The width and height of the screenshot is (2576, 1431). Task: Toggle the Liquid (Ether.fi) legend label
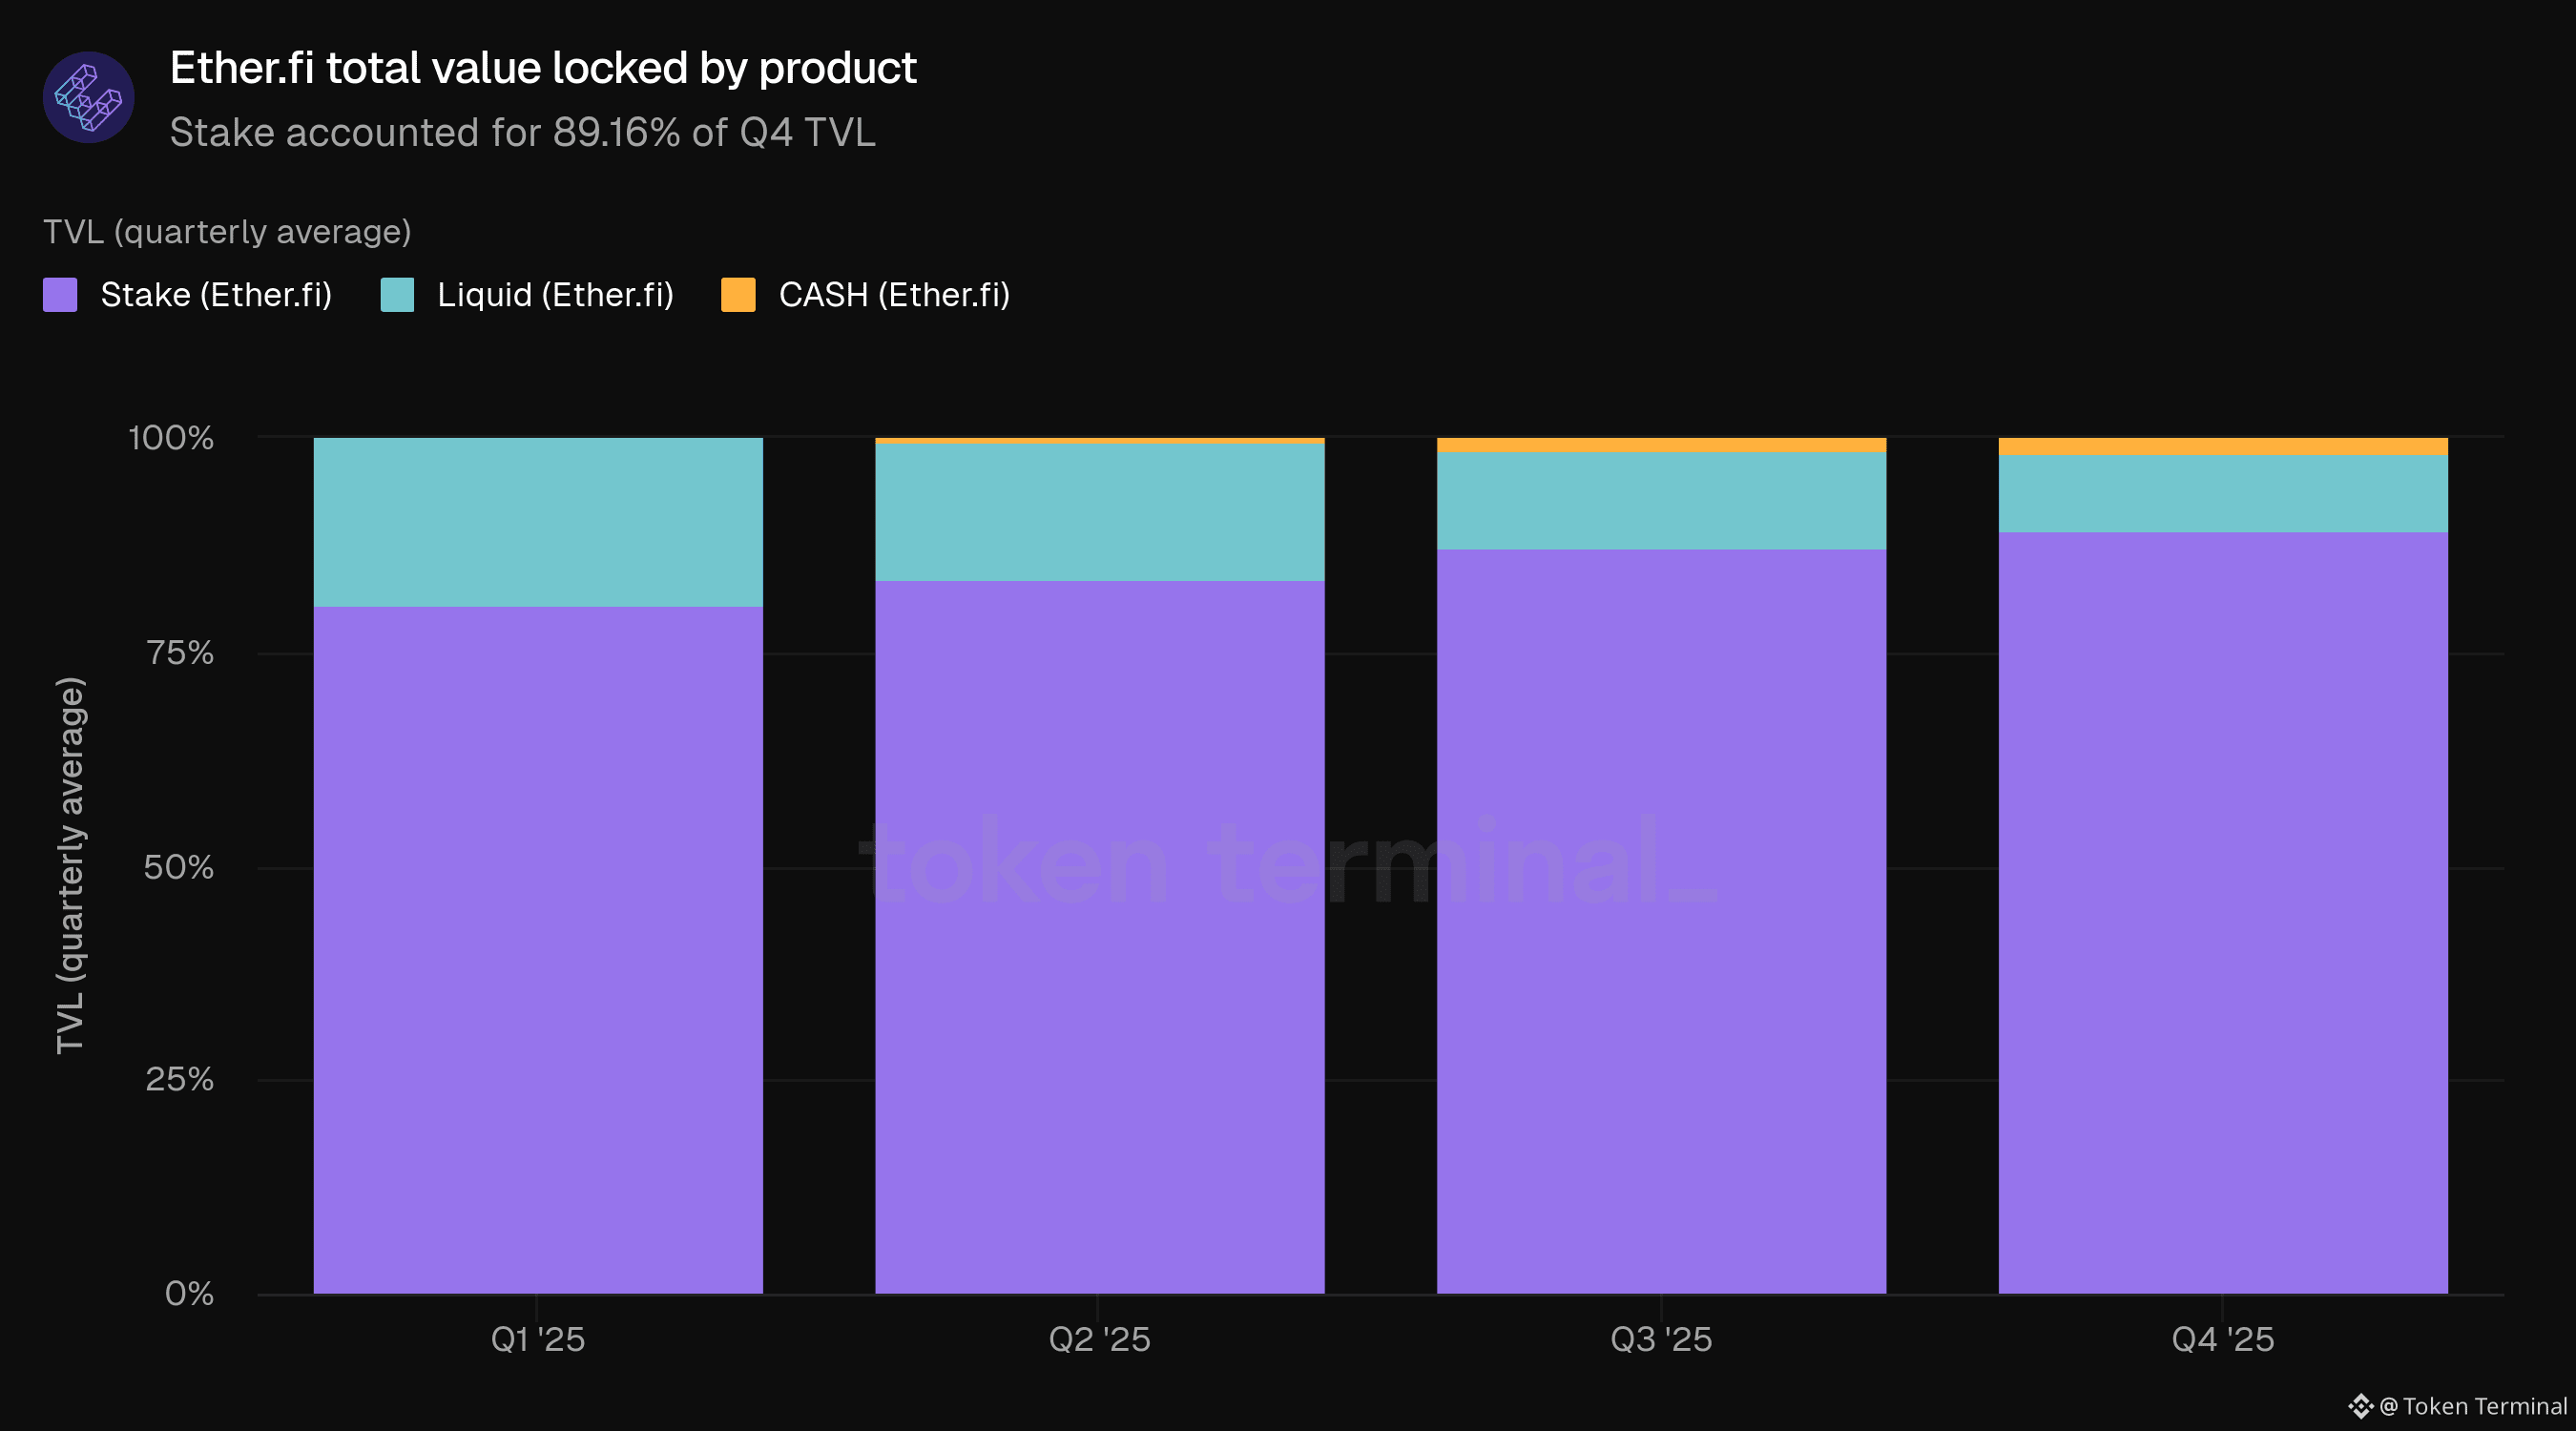(x=555, y=295)
